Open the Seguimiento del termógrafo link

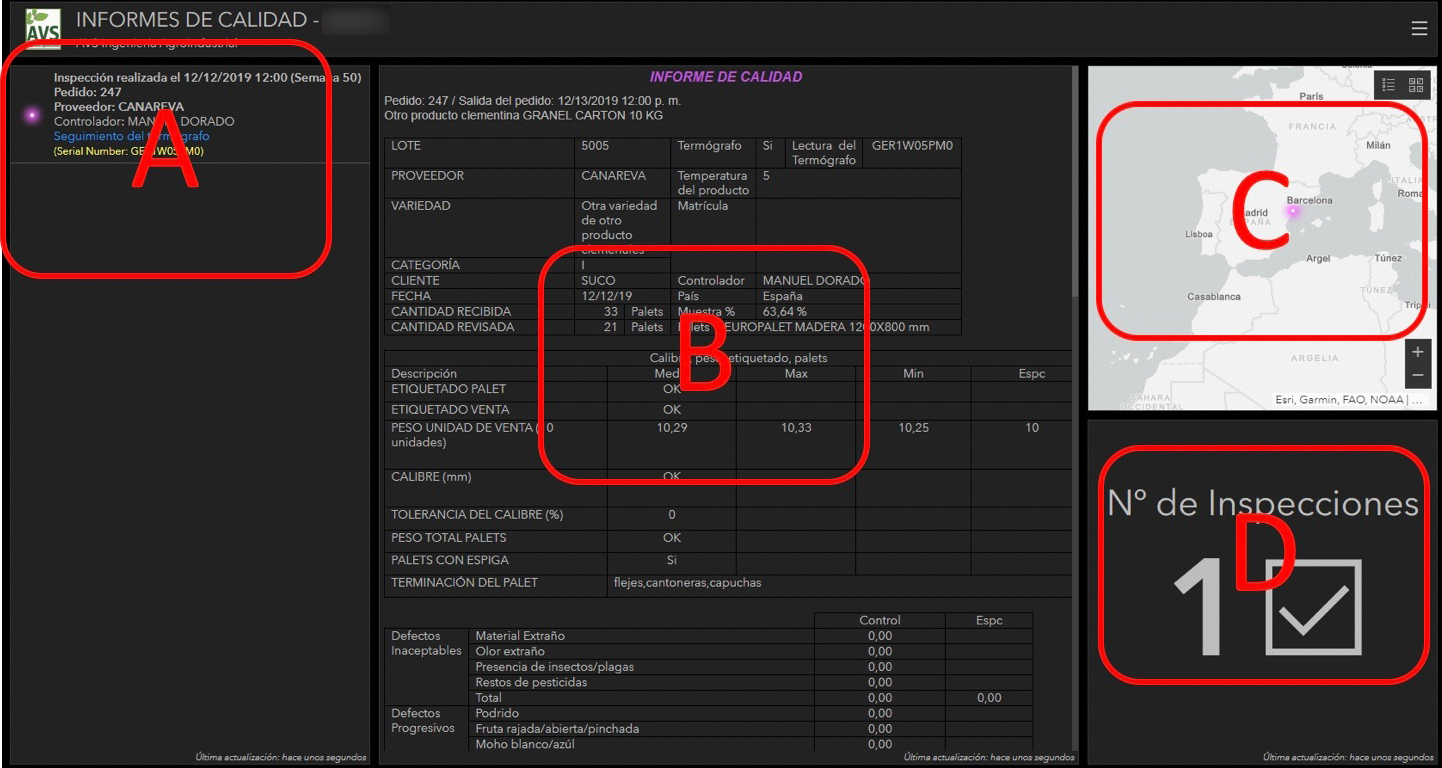click(x=131, y=136)
